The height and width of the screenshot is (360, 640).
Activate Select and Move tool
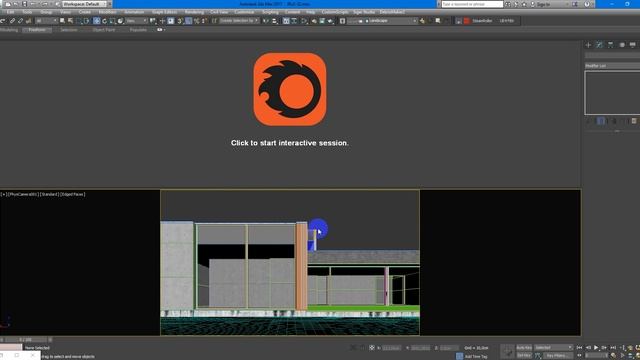[96, 20]
